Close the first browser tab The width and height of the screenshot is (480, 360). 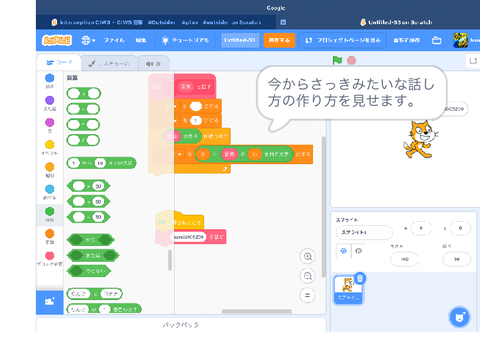point(283,22)
